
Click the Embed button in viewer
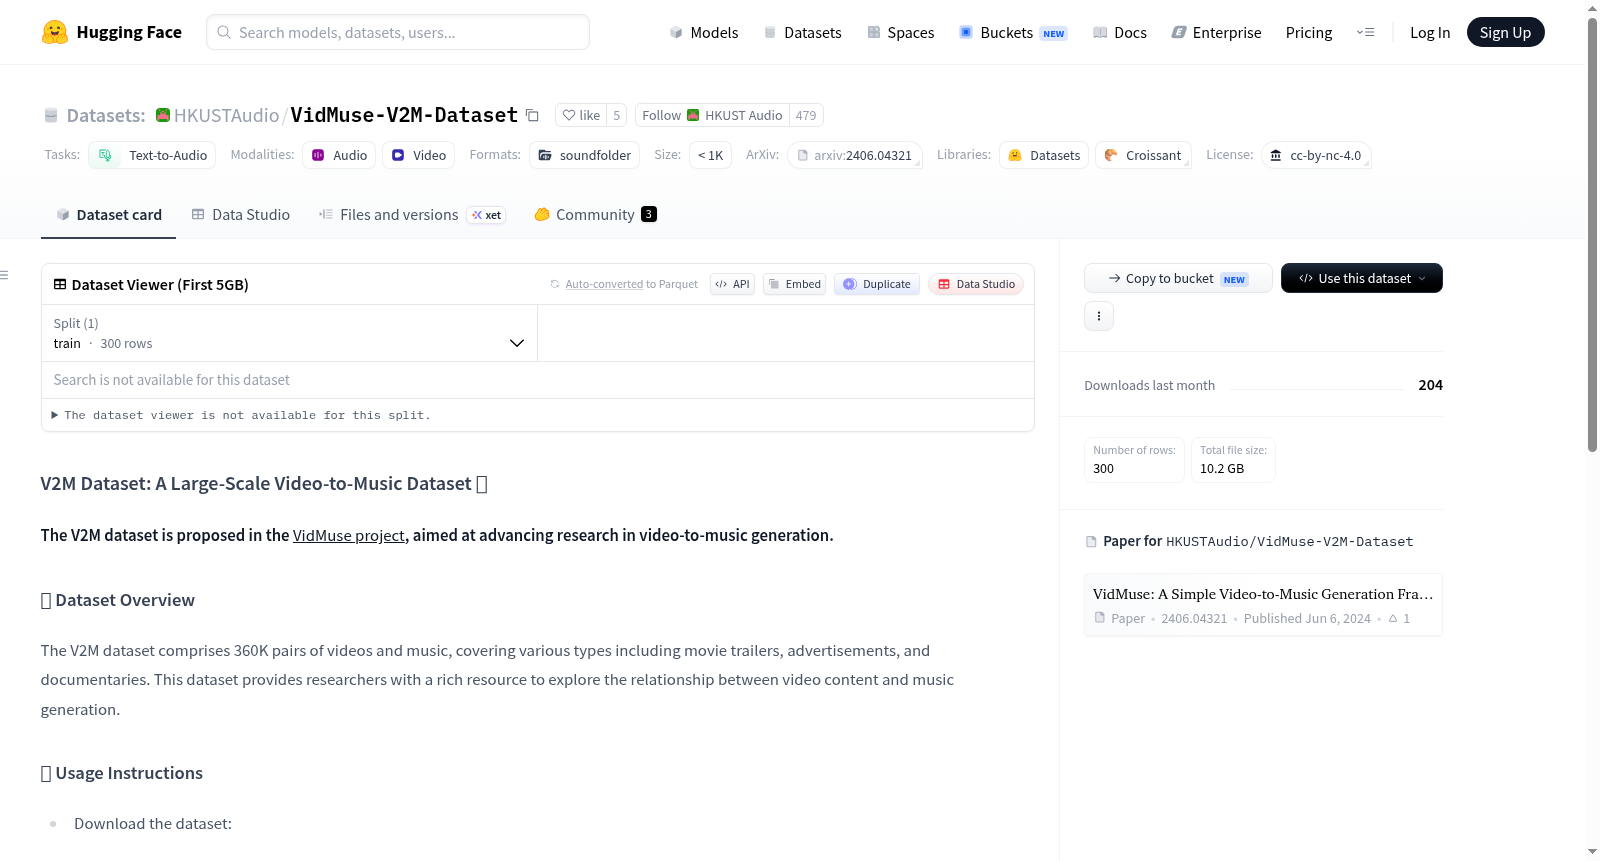(794, 284)
